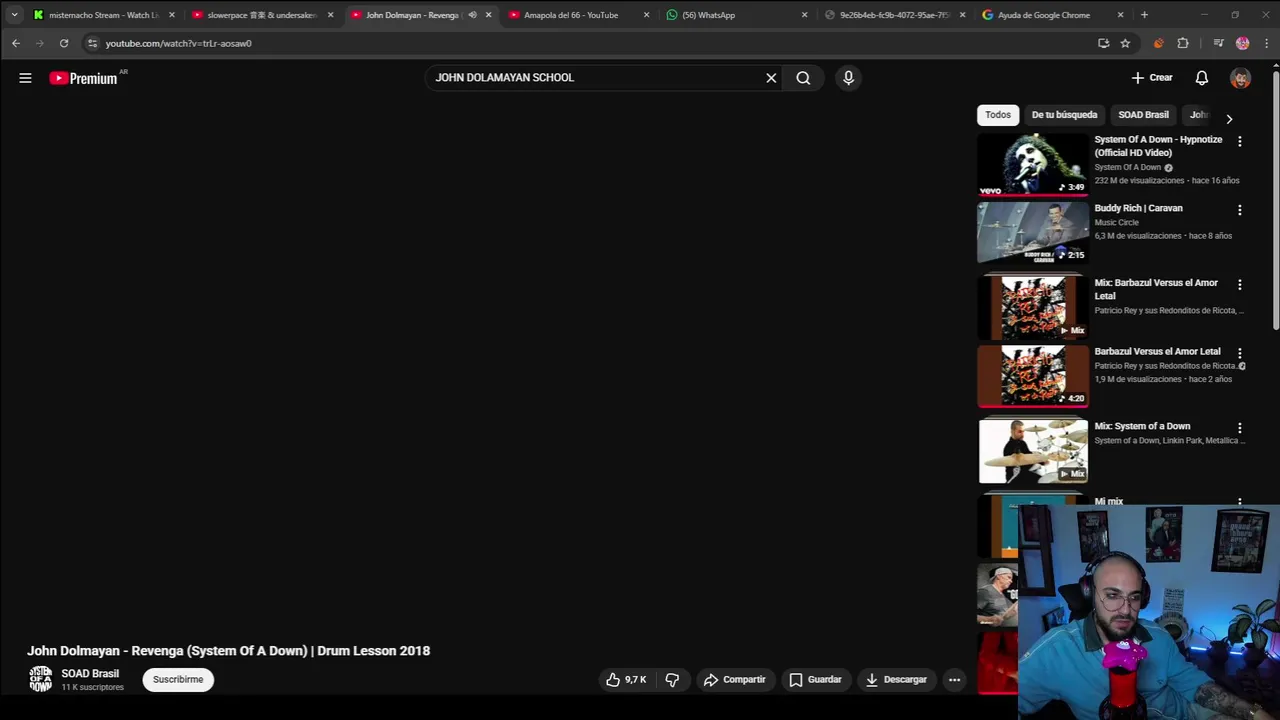Show more filter chips with the arrow
Screen dimensions: 1280x720
(1229, 119)
